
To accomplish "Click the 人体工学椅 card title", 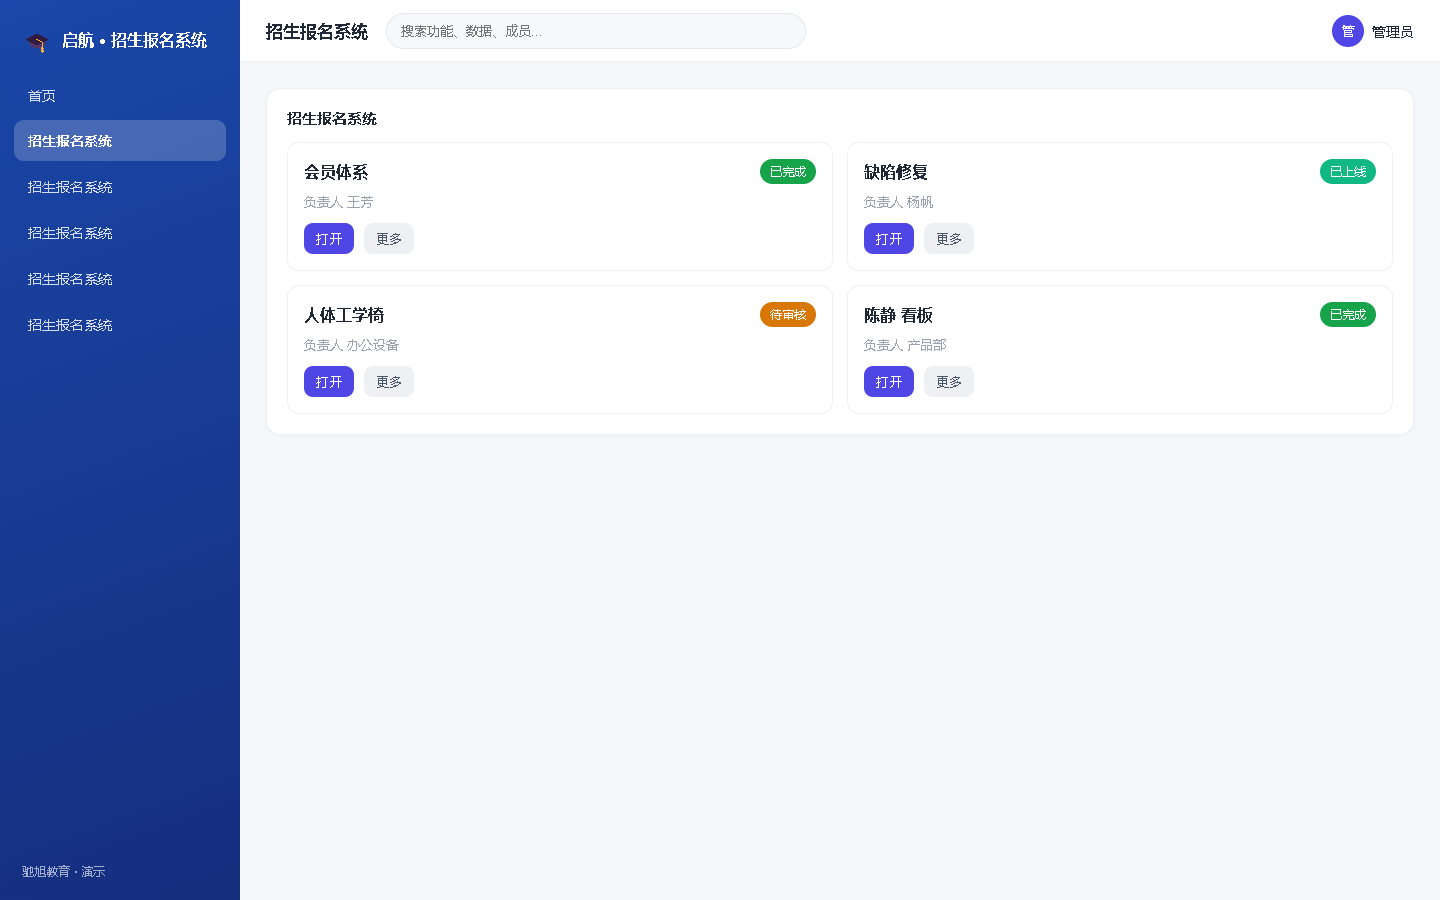I will point(344,315).
